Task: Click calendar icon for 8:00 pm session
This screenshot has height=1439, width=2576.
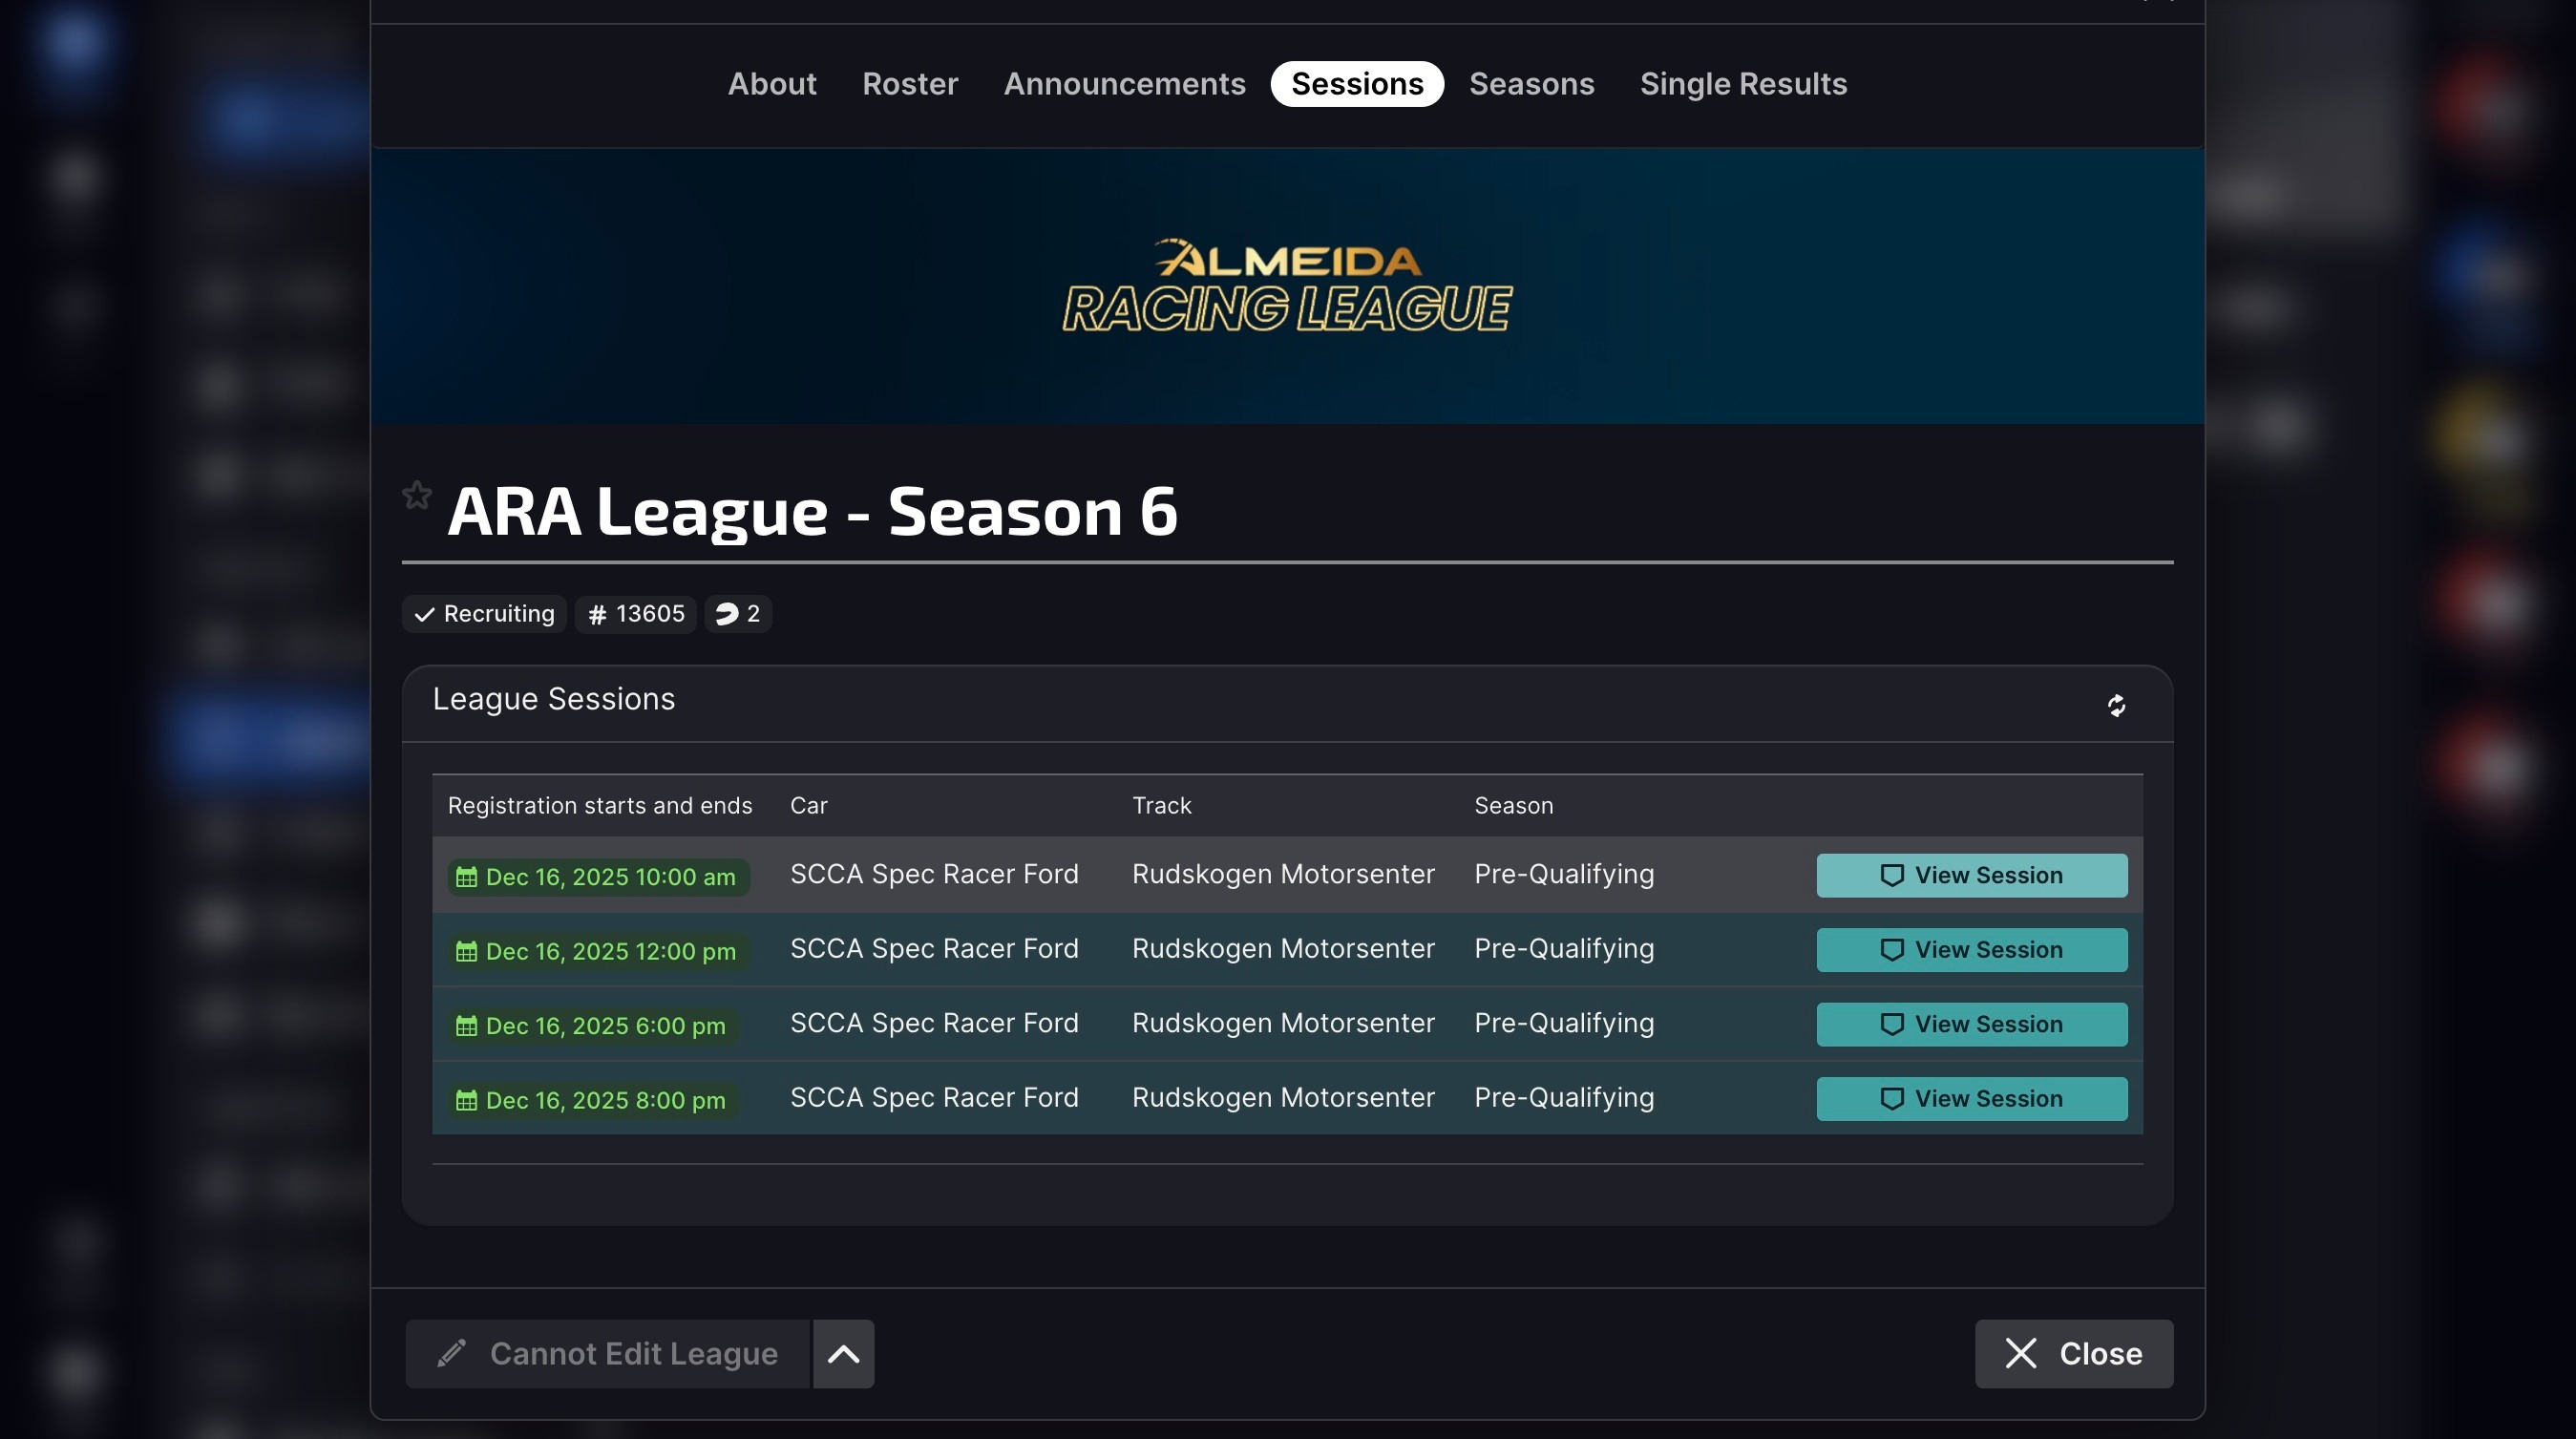Action: click(466, 1100)
